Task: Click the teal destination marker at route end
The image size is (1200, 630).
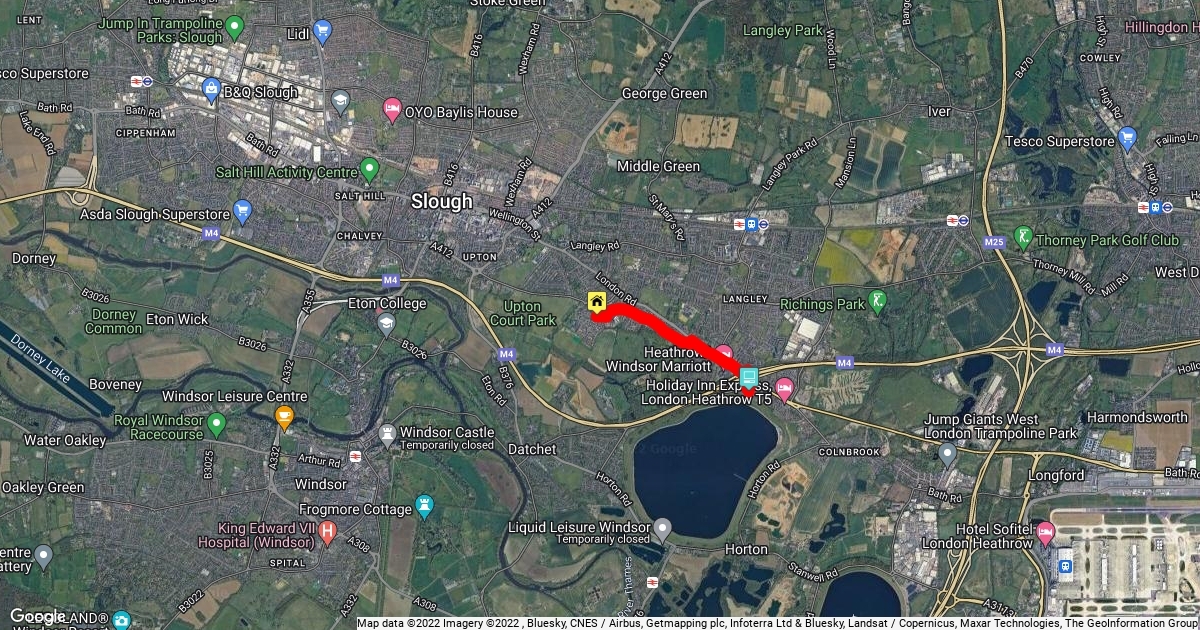Action: (749, 377)
